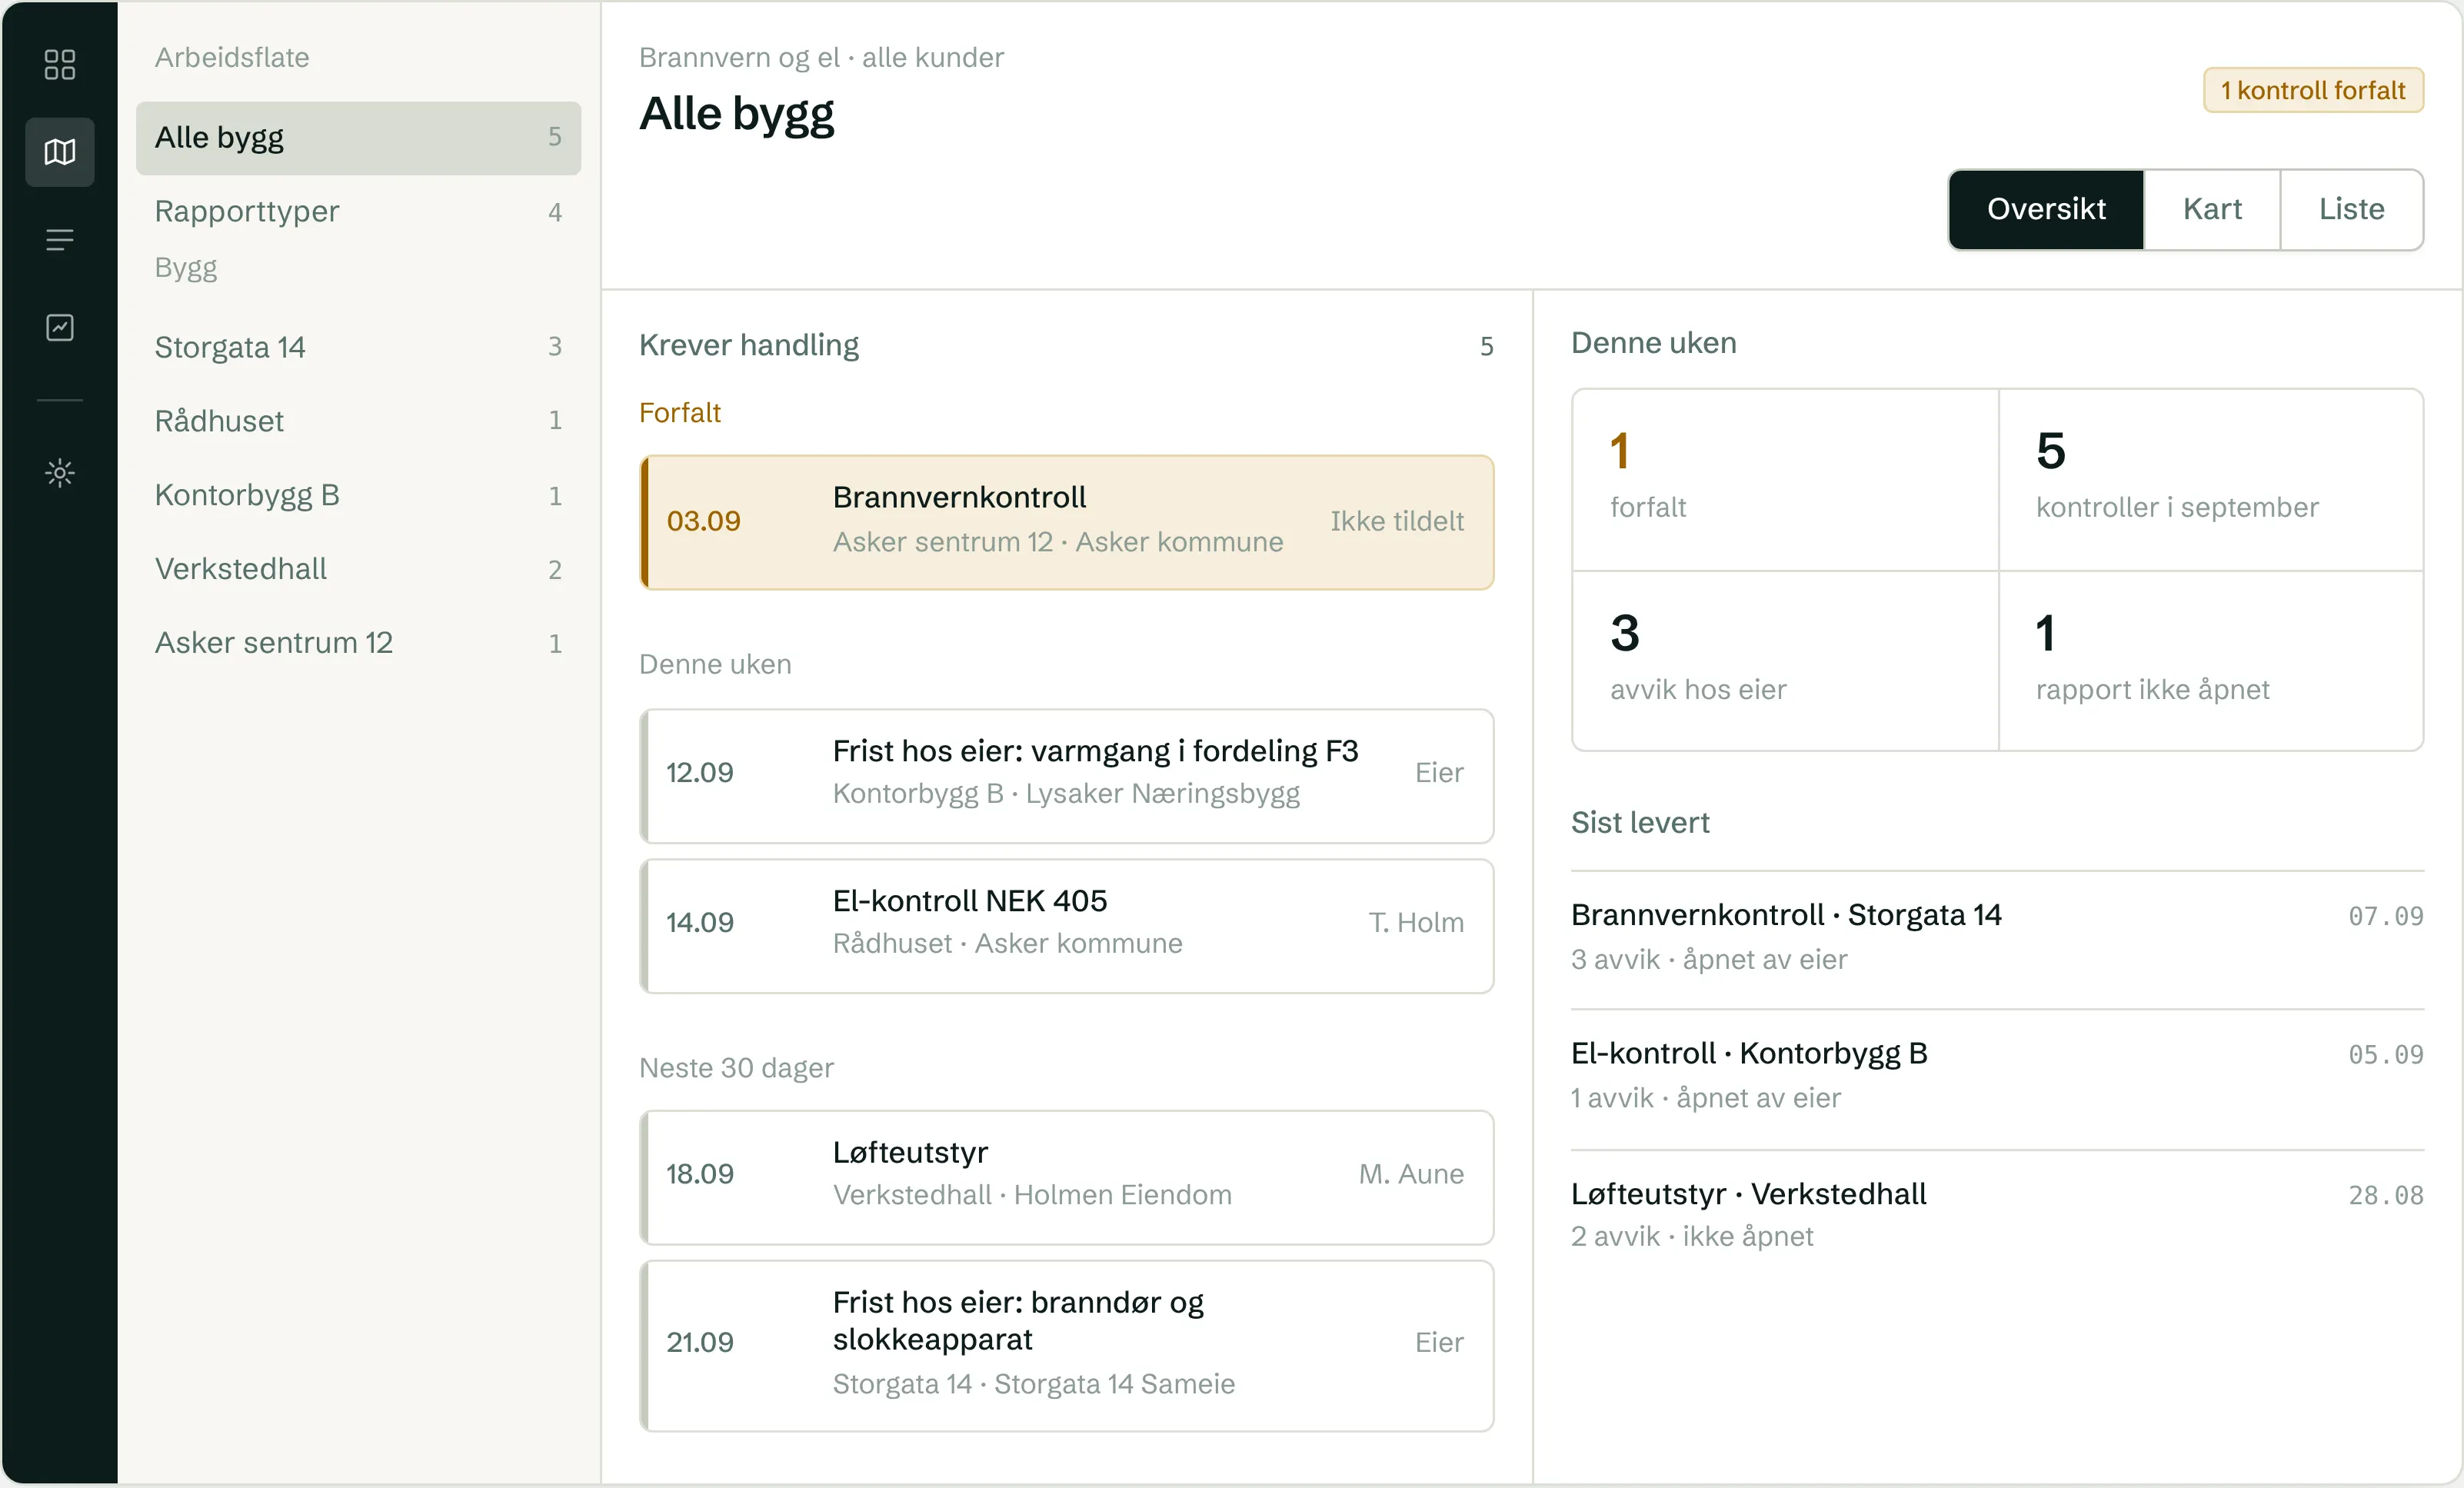Select building Rådhuset in the panel
This screenshot has height=1488, width=2464.
pyautogui.click(x=358, y=421)
